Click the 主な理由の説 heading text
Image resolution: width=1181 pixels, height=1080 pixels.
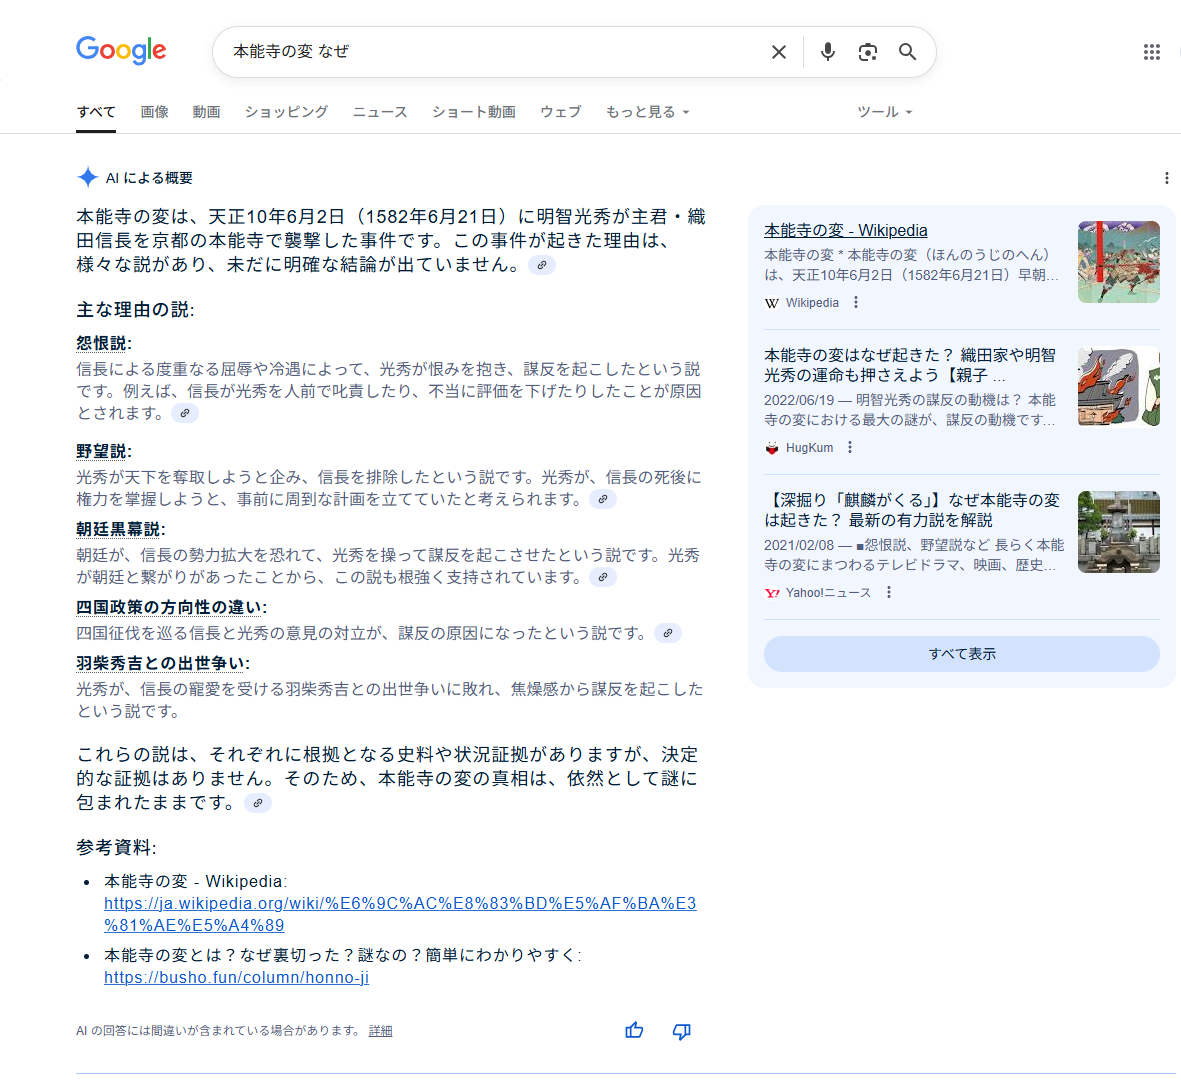(136, 310)
